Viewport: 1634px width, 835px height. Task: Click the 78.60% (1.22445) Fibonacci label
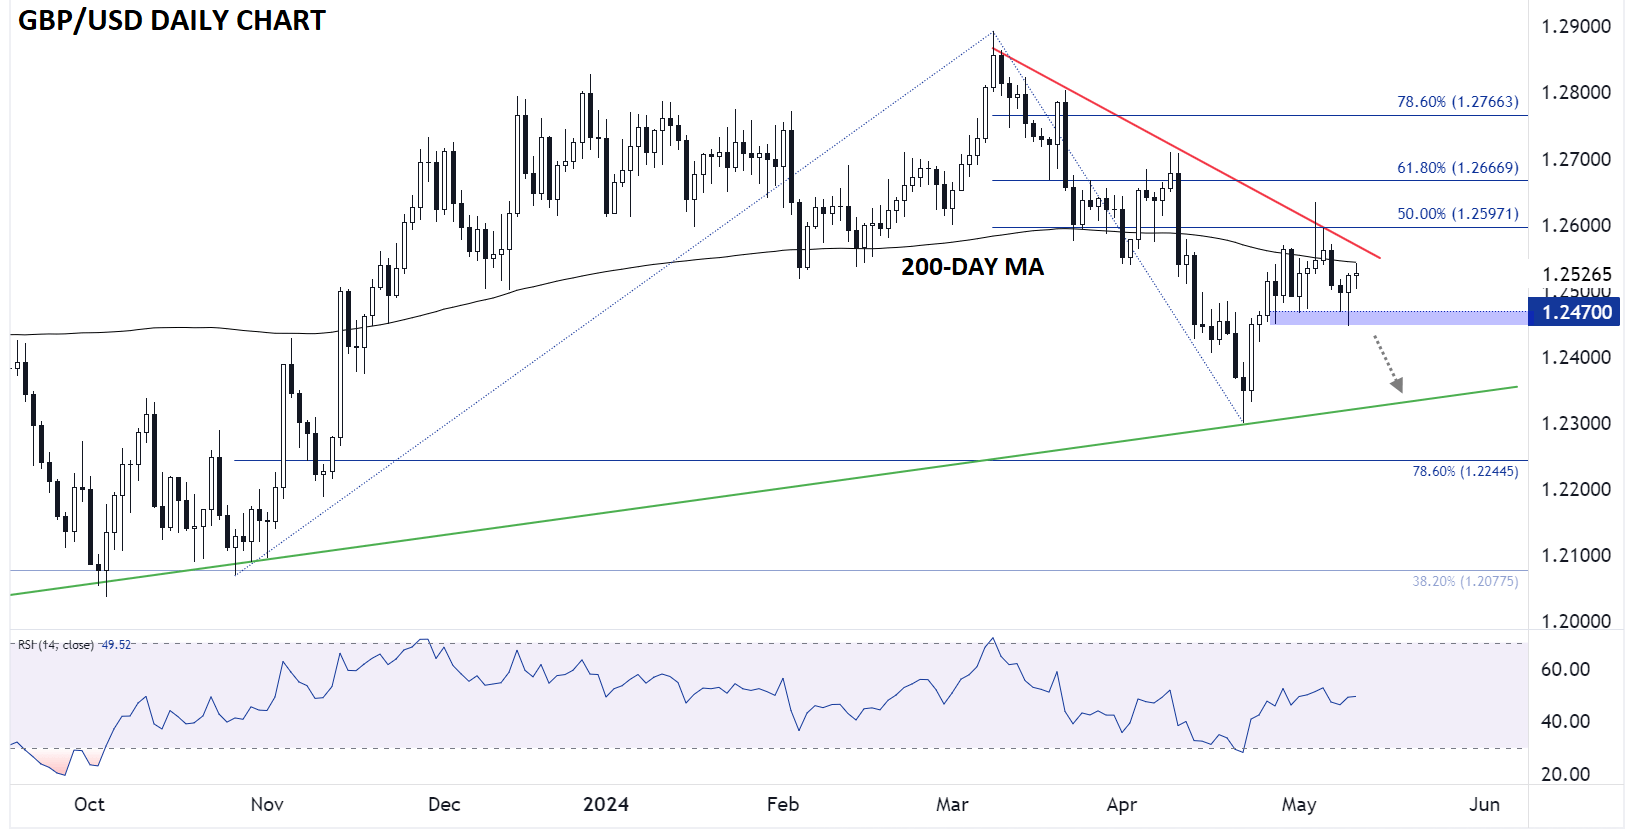[1464, 471]
